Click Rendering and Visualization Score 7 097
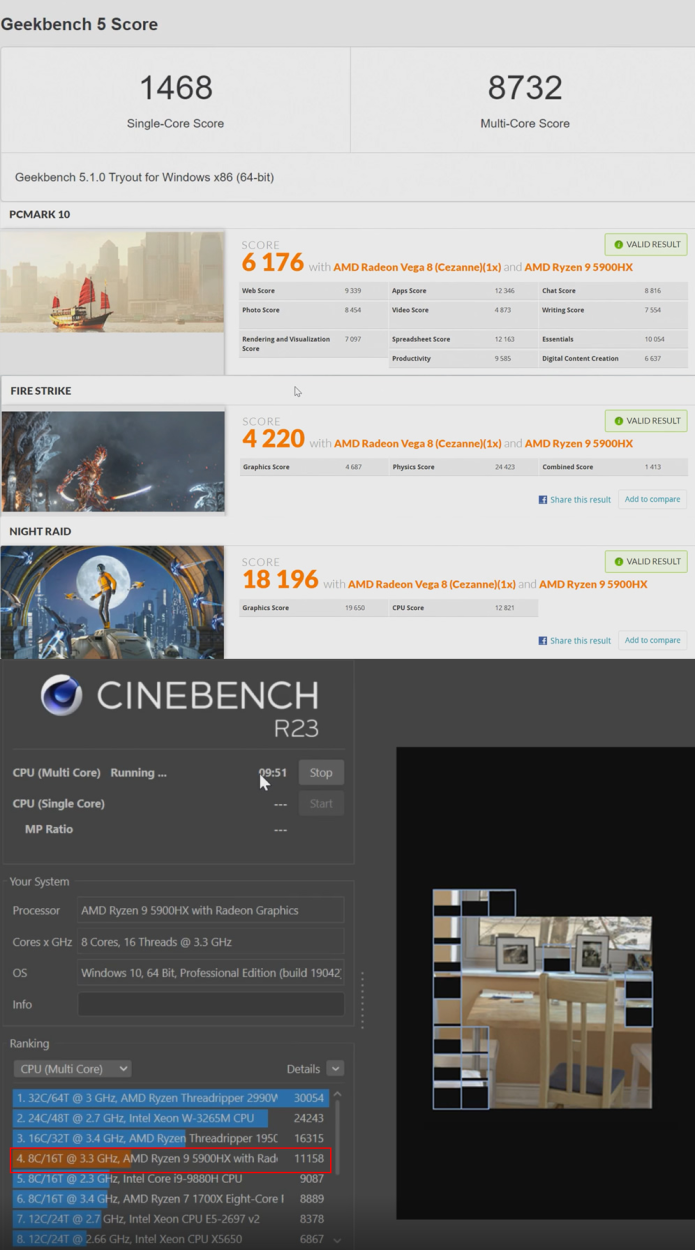 coord(353,339)
